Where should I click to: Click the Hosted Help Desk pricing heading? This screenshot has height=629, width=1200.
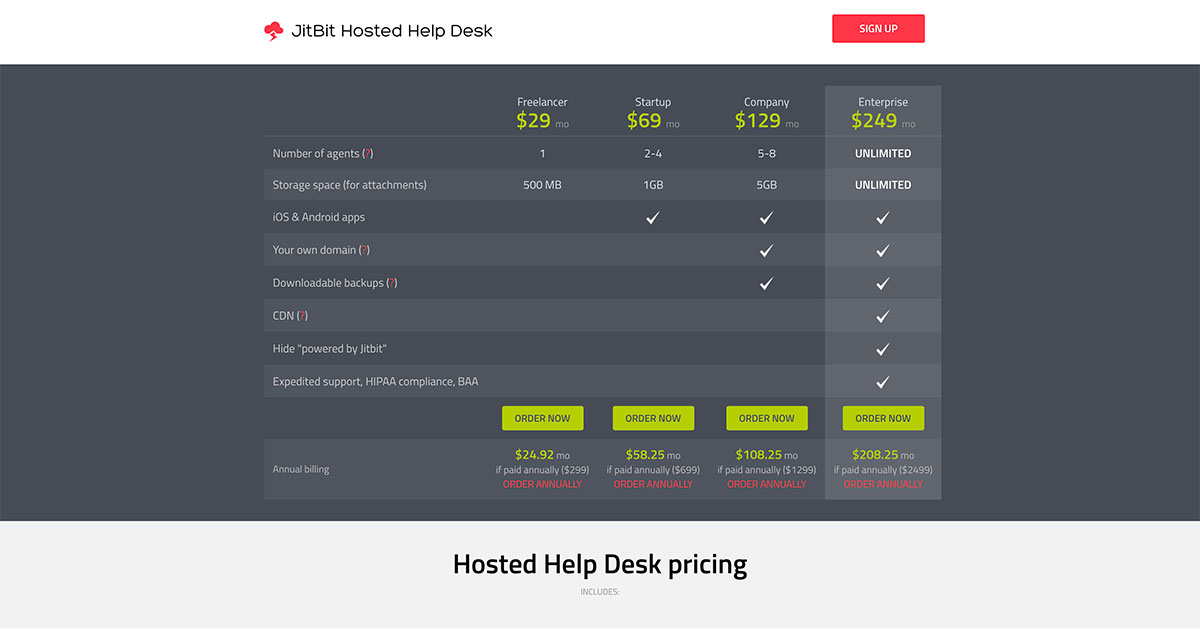(600, 564)
